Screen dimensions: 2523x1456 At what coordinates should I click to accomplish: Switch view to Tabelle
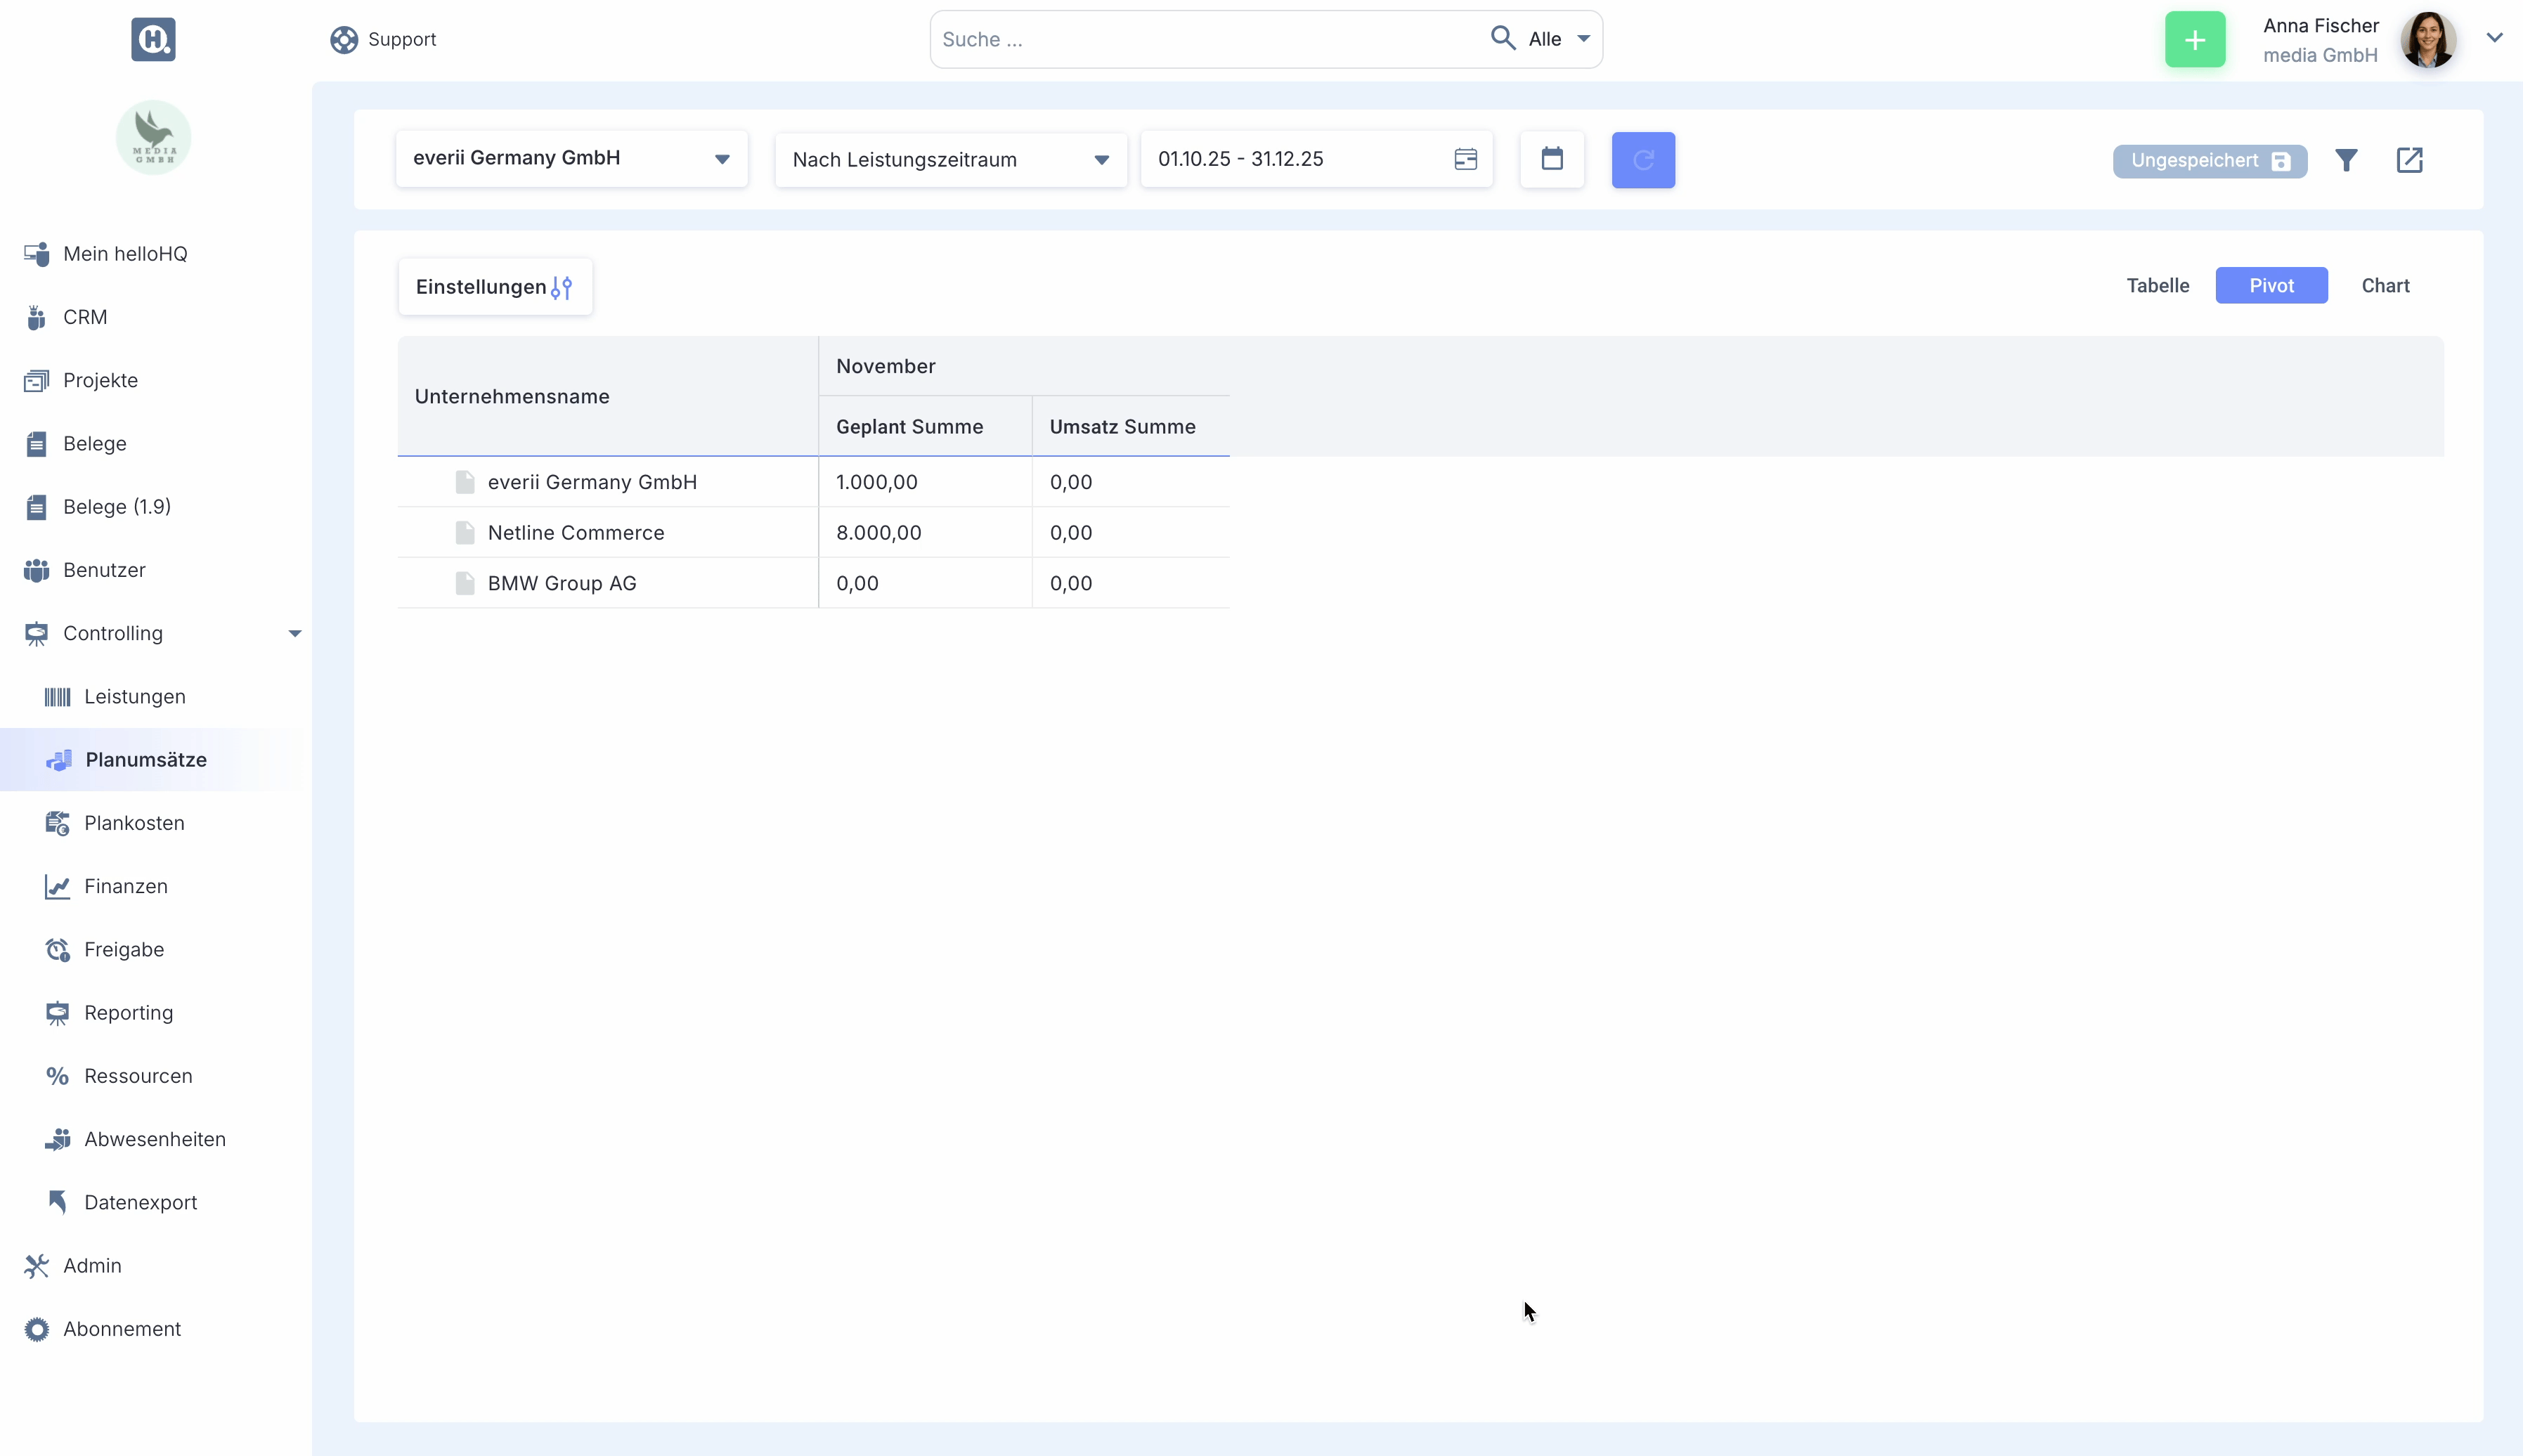2157,286
